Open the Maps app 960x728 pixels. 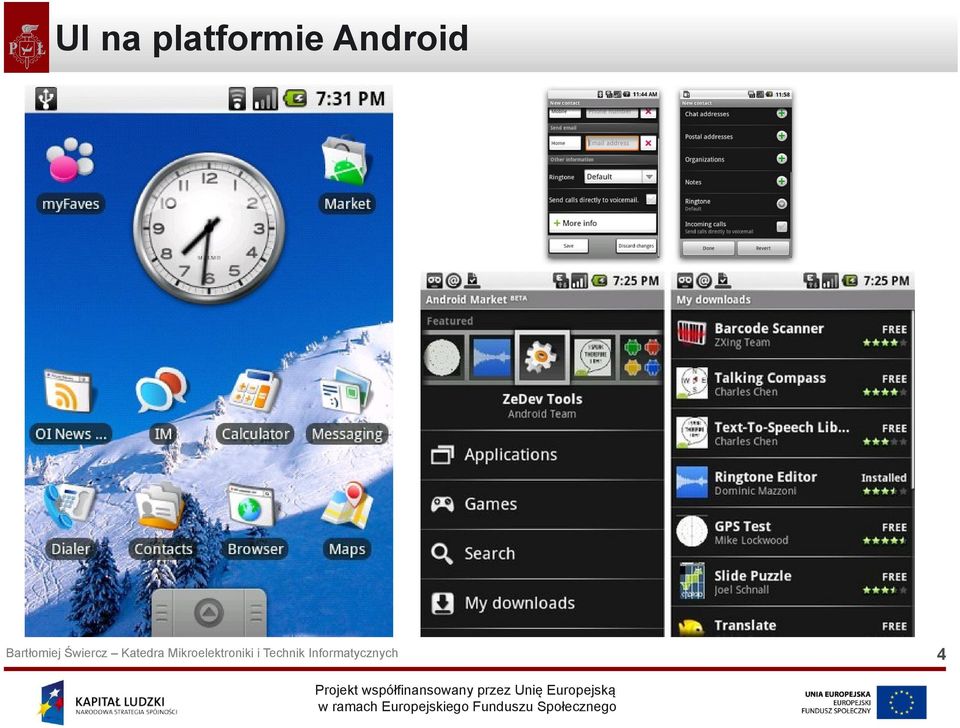347,520
